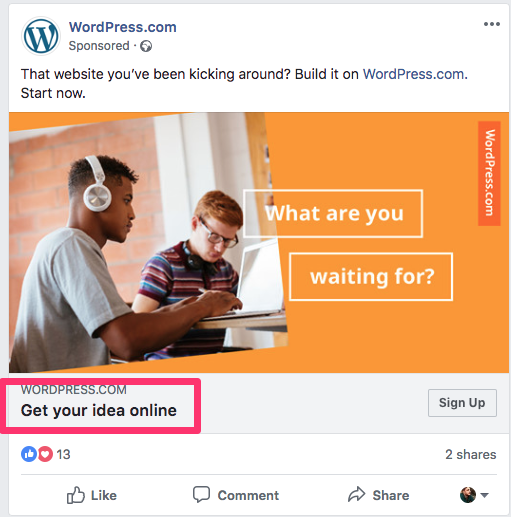The image size is (511, 517).
Task: Click the public globe audience icon
Action: pos(146,46)
